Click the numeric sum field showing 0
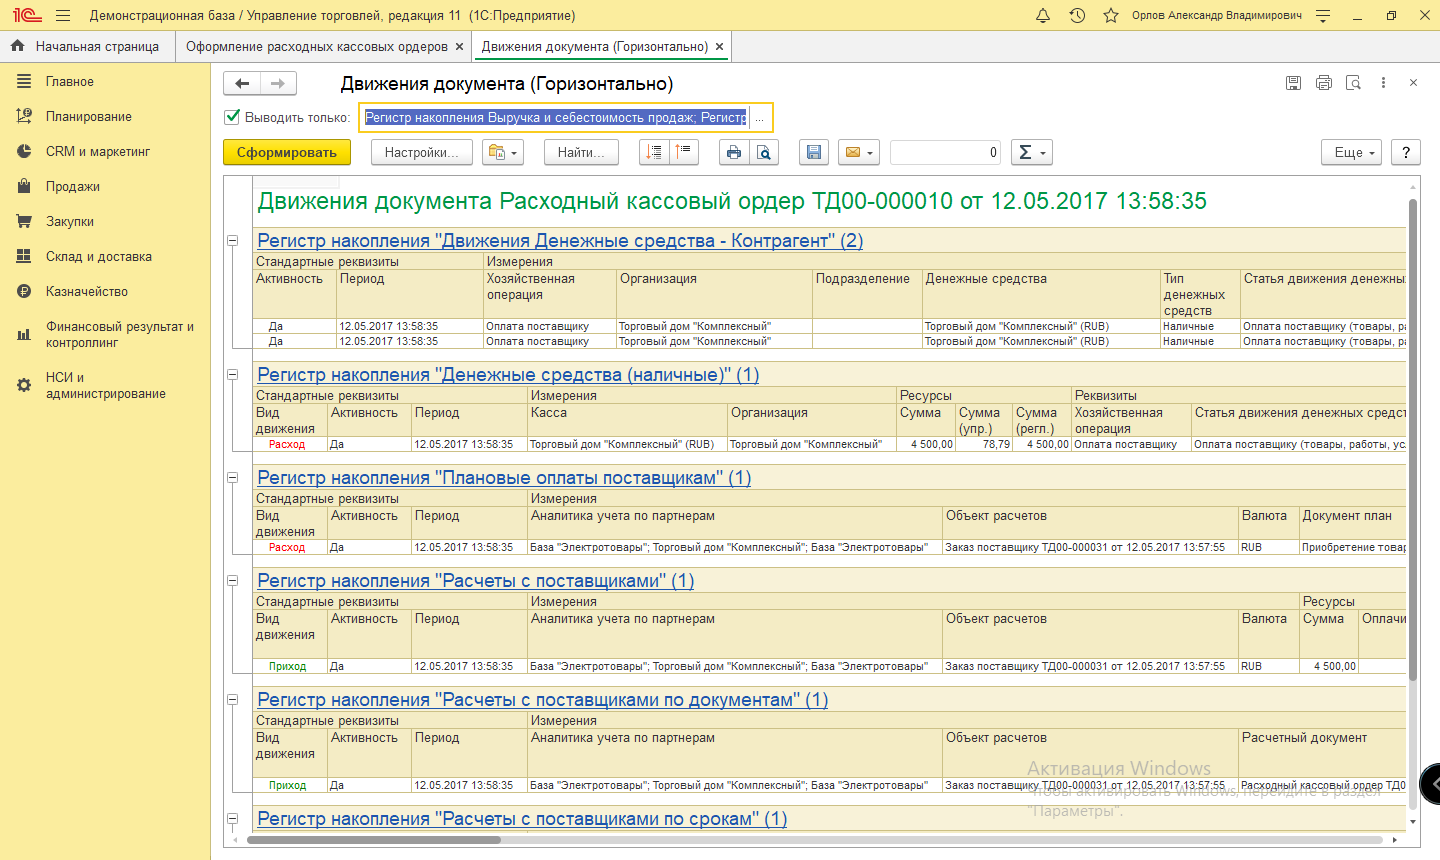Screen dimensions: 1440x860 click(x=945, y=152)
